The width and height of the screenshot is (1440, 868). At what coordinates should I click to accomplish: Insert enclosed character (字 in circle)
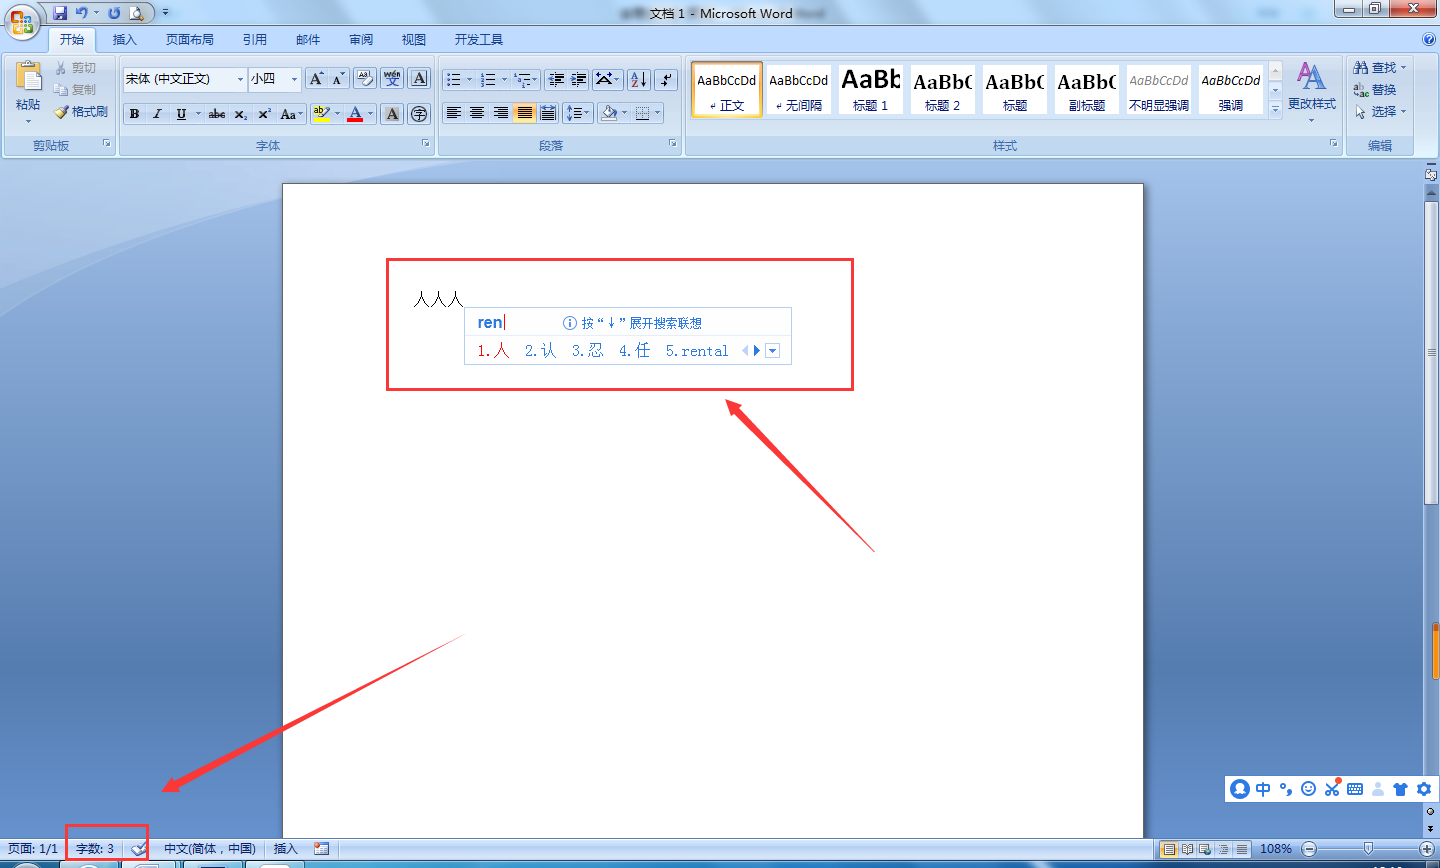coord(419,114)
